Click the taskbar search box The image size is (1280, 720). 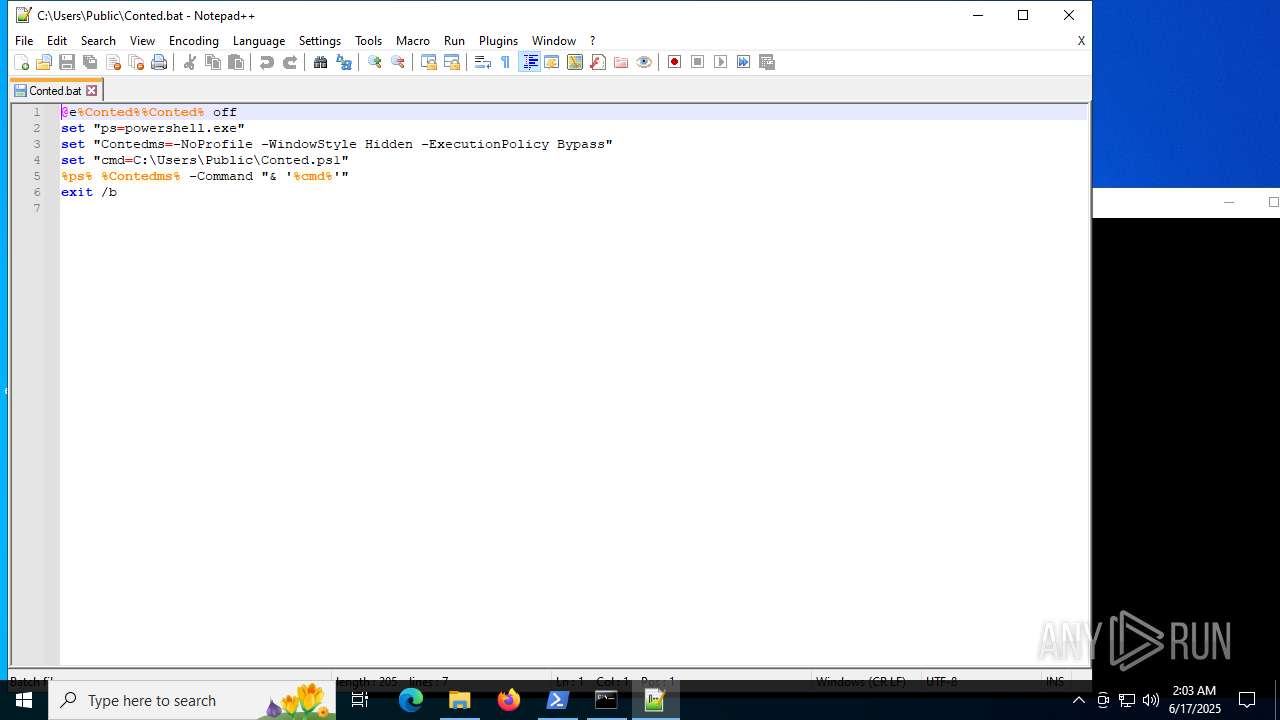pyautogui.click(x=194, y=700)
